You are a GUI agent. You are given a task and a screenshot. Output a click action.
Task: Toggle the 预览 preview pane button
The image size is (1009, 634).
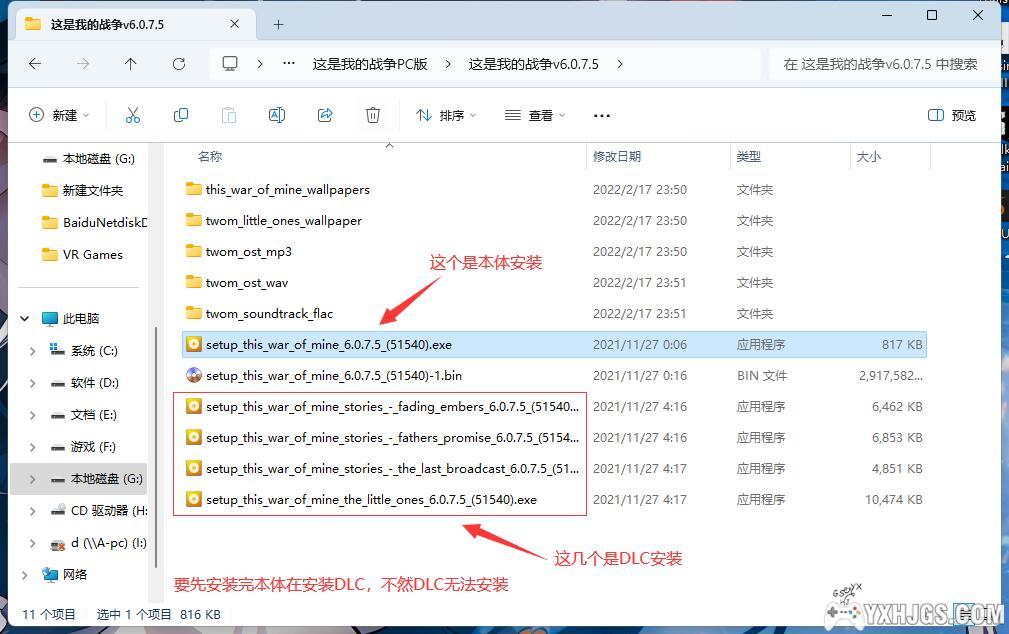click(x=952, y=115)
